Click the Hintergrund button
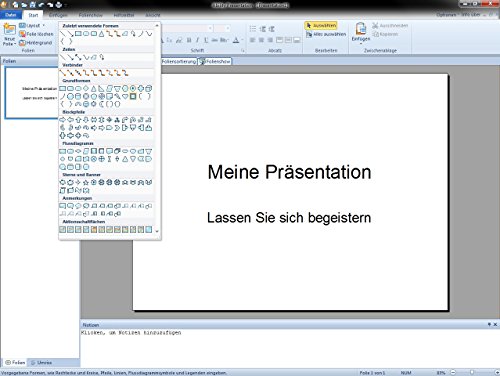 click(x=36, y=43)
